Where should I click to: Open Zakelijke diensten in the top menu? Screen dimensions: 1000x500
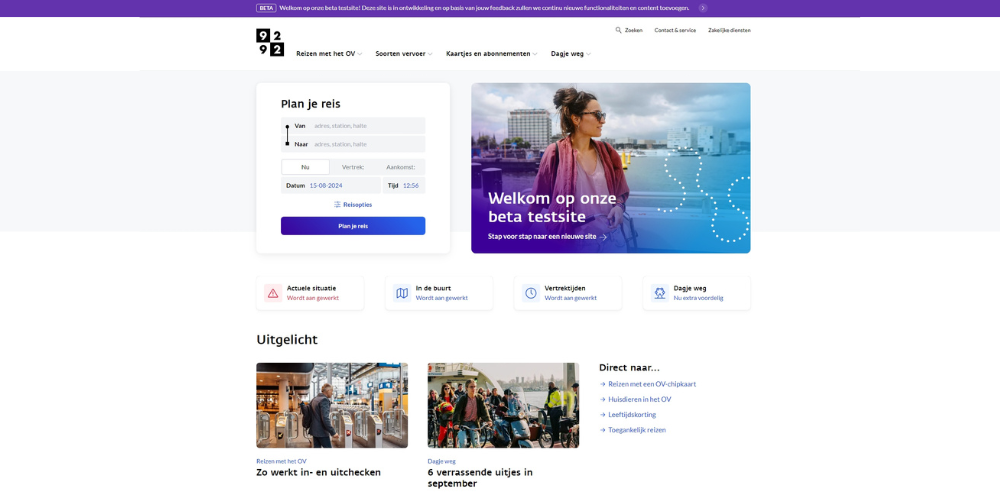click(x=729, y=30)
